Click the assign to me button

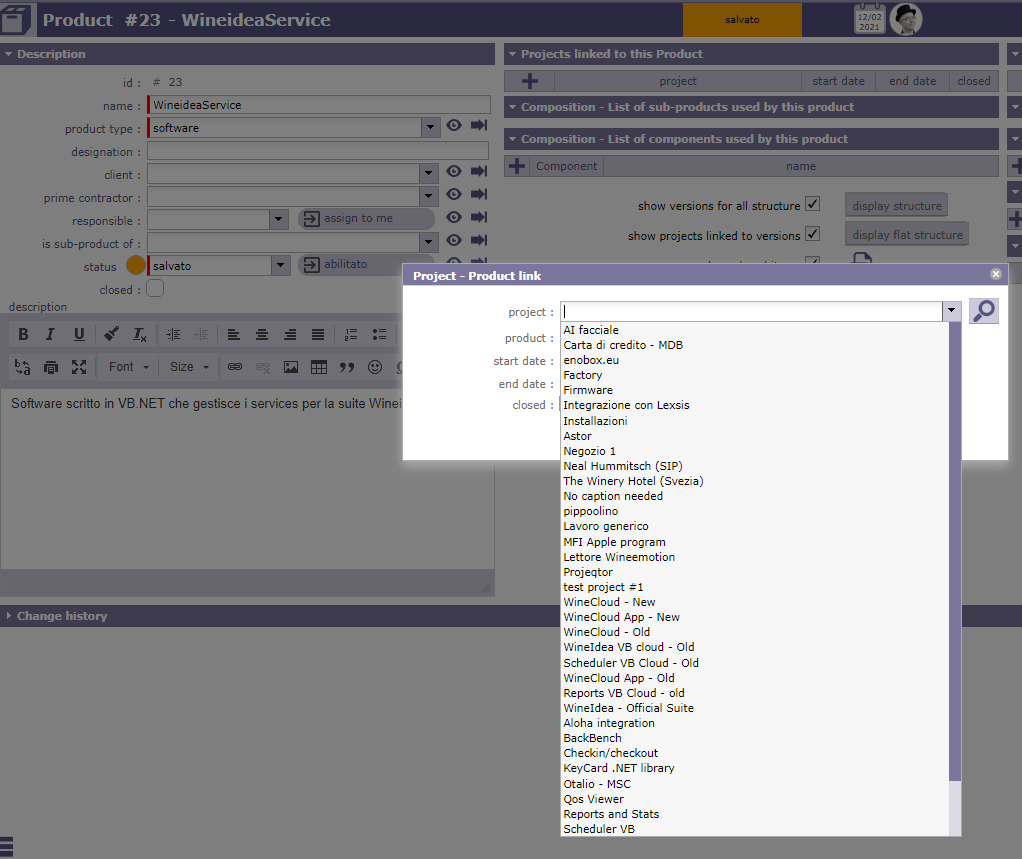coord(366,218)
